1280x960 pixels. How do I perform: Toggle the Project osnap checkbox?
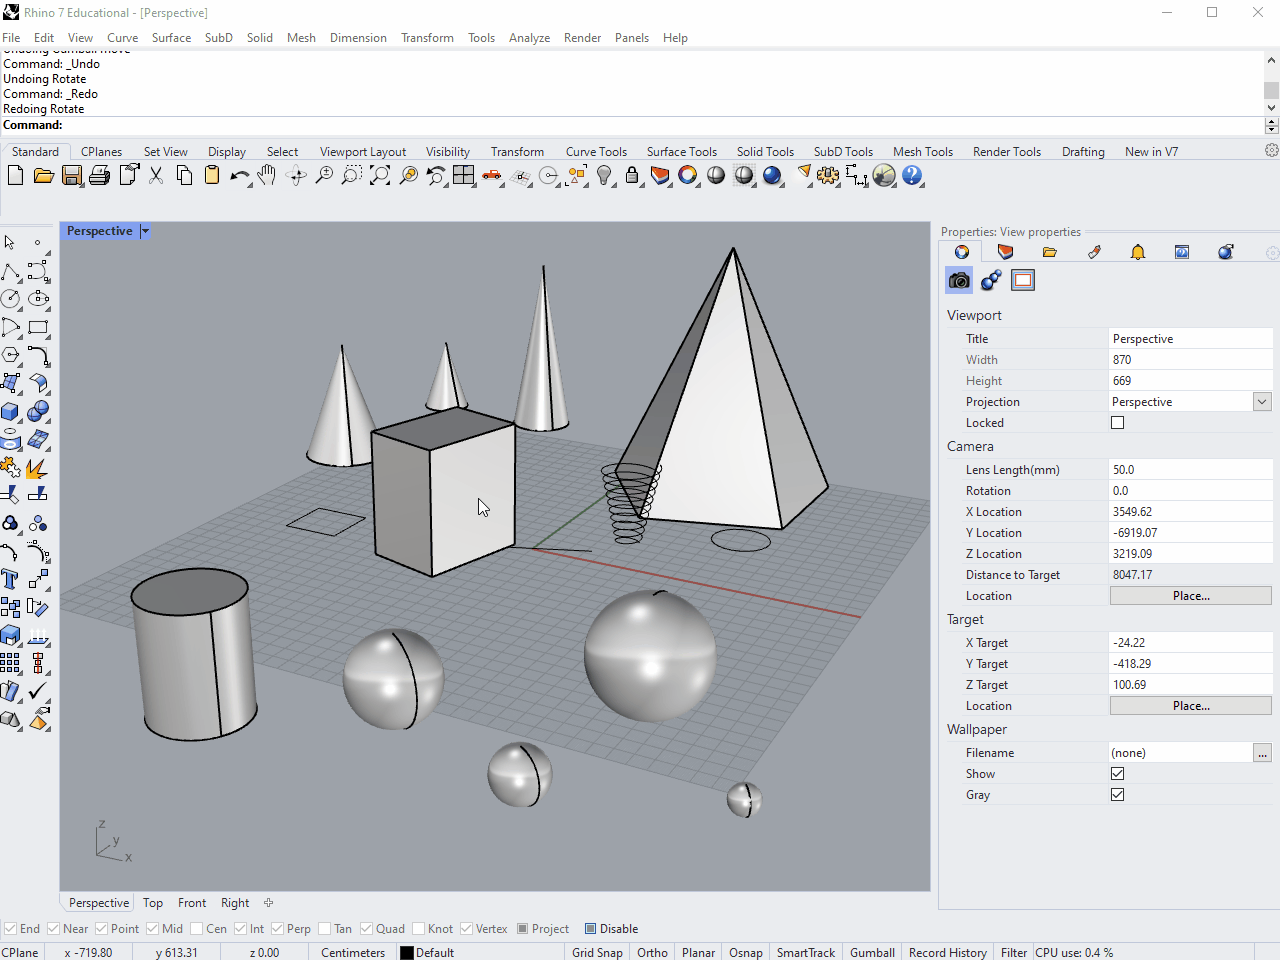(x=523, y=928)
